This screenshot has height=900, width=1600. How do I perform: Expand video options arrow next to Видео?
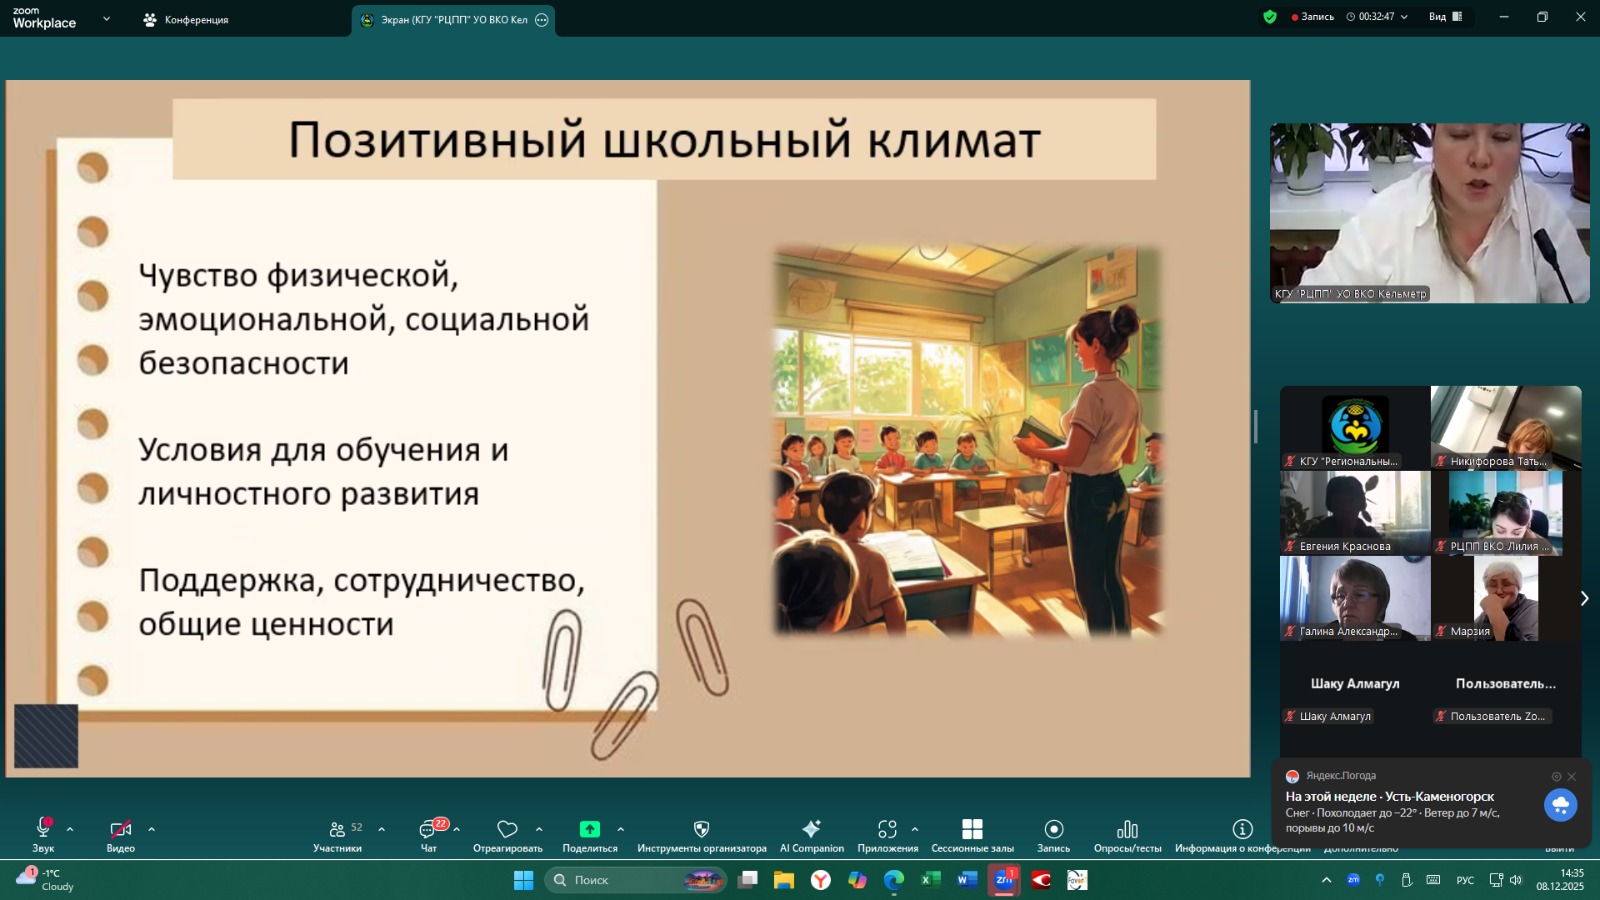coord(152,829)
